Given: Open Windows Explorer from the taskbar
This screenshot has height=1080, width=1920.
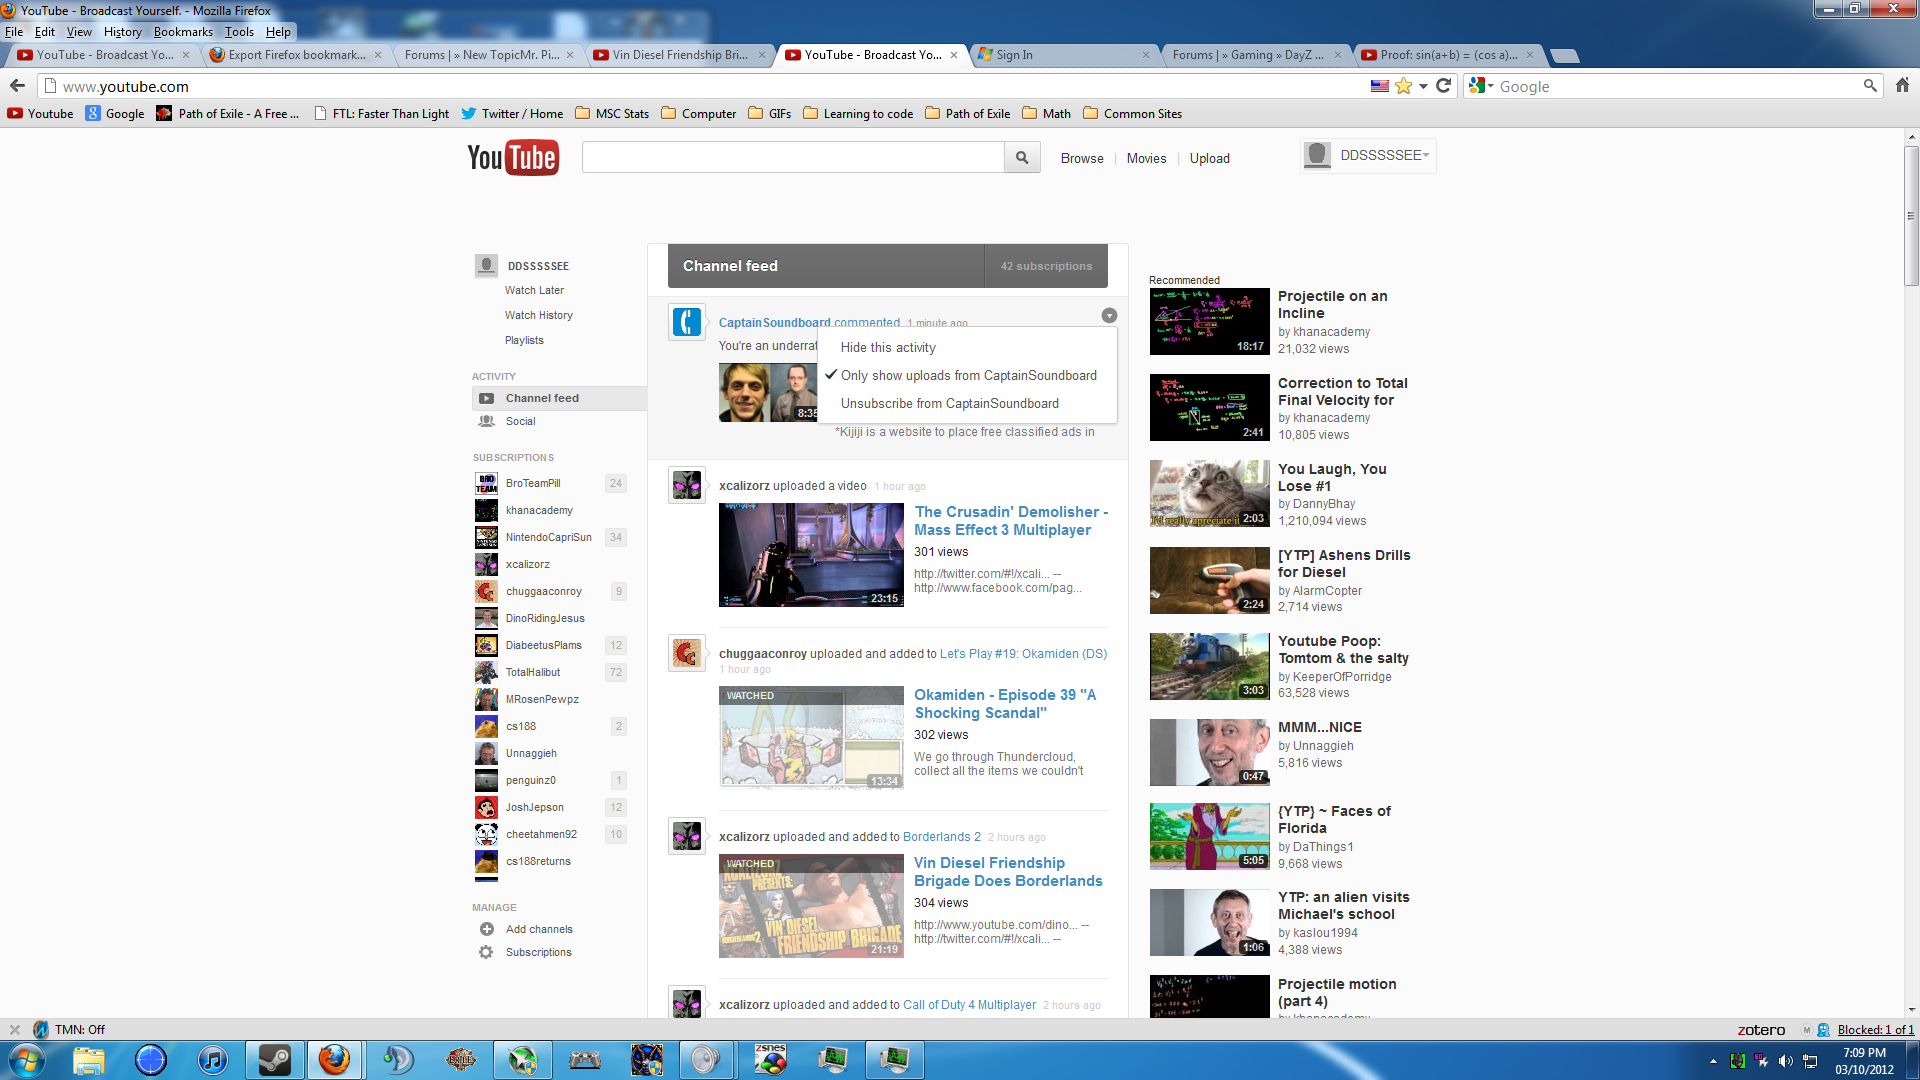Looking at the screenshot, I should (x=88, y=1060).
